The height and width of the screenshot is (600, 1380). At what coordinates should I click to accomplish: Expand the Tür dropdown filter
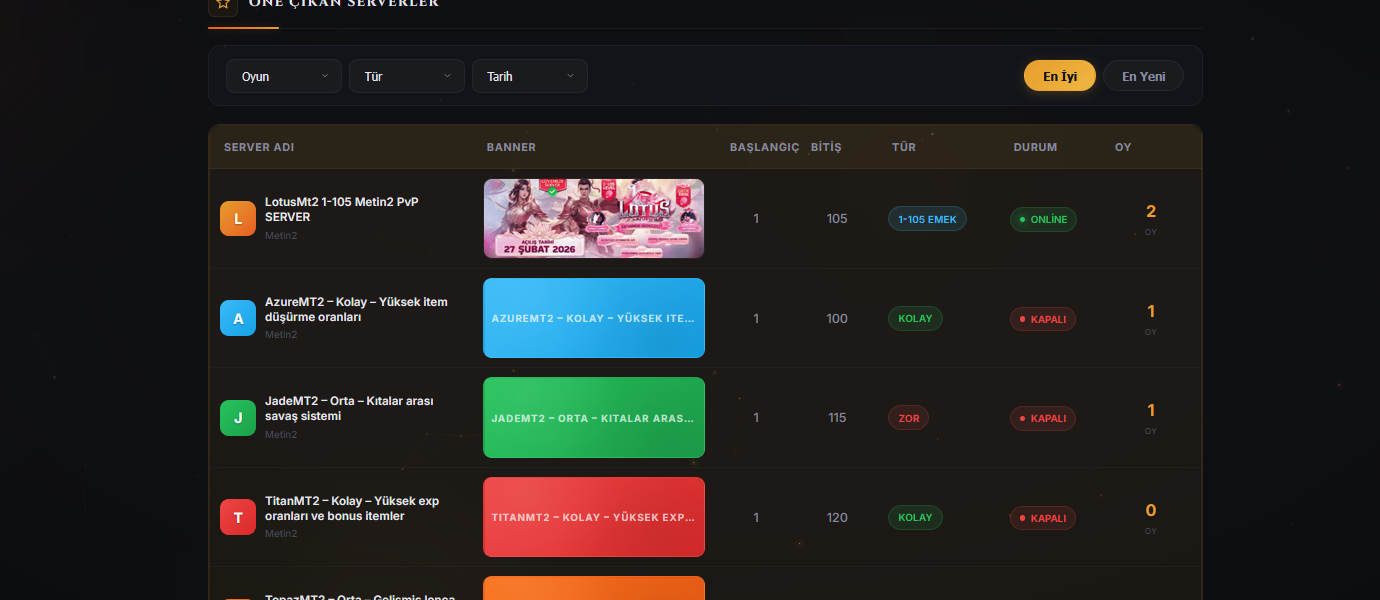(x=406, y=76)
